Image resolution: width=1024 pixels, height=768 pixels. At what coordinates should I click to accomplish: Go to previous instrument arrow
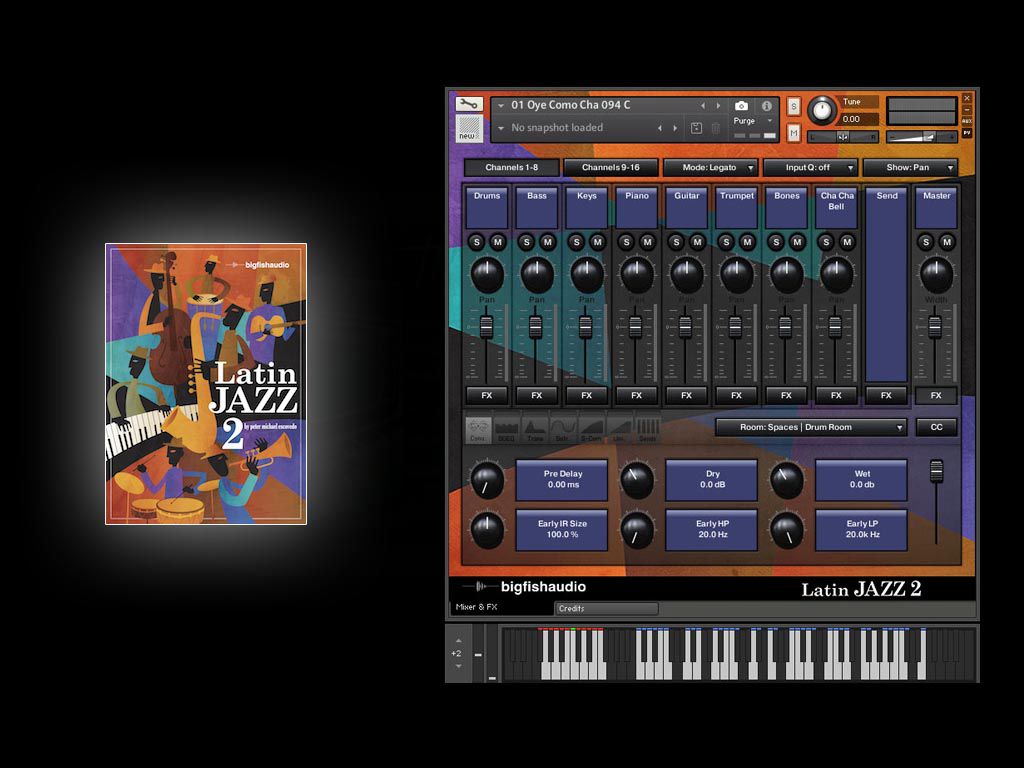coord(703,106)
